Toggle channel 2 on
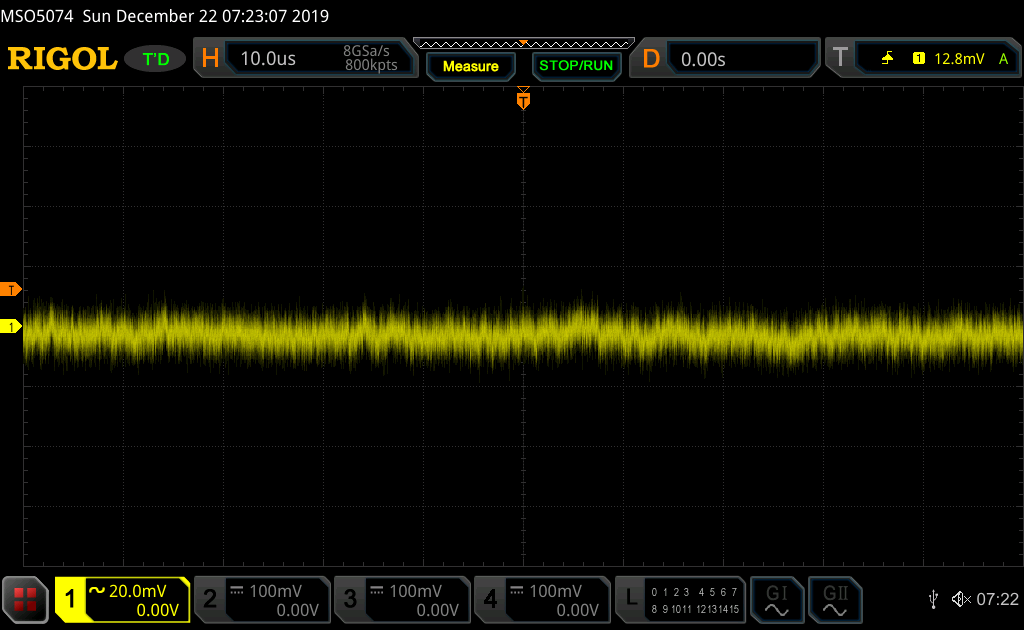The image size is (1024, 630). pyautogui.click(x=261, y=599)
